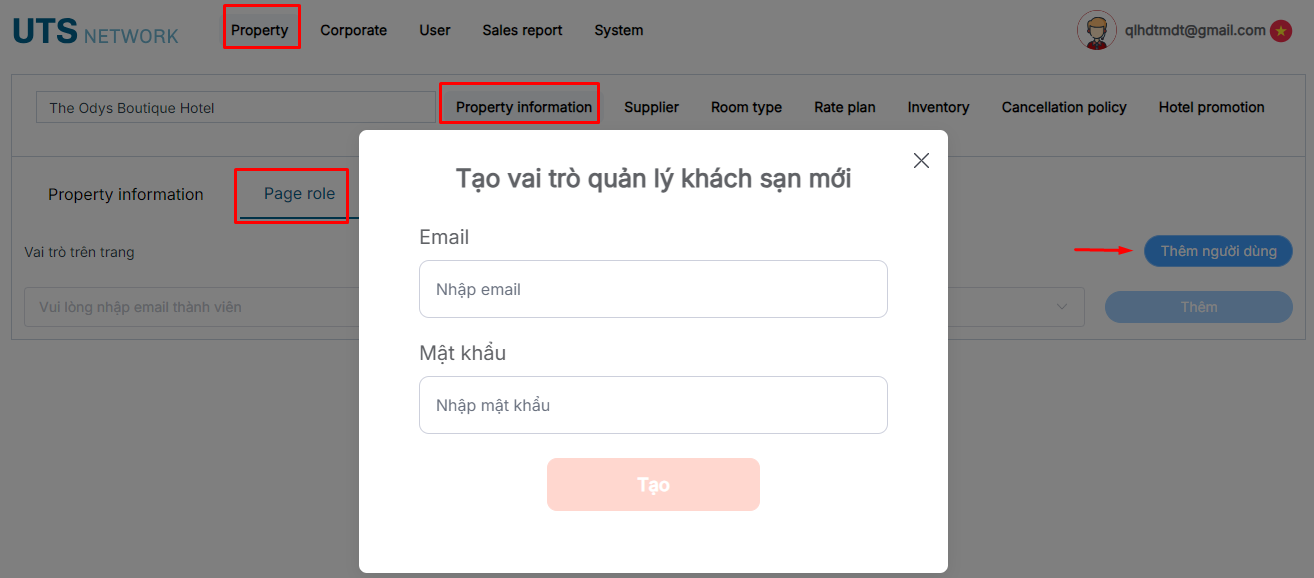Click the user avatar profile picture
The width and height of the screenshot is (1314, 578).
coord(1097,30)
